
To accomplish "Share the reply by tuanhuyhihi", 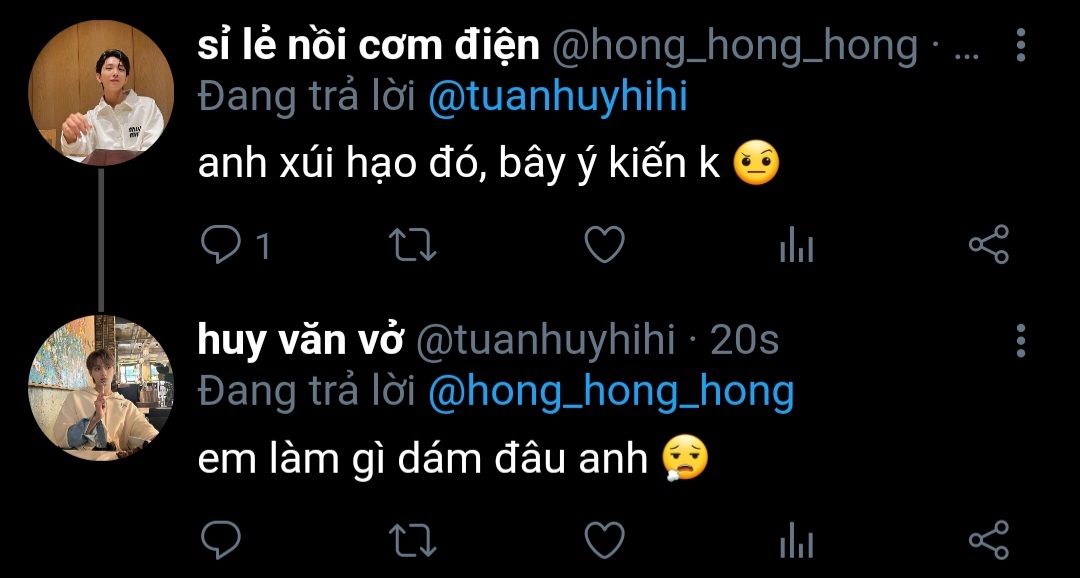I will pyautogui.click(x=988, y=539).
